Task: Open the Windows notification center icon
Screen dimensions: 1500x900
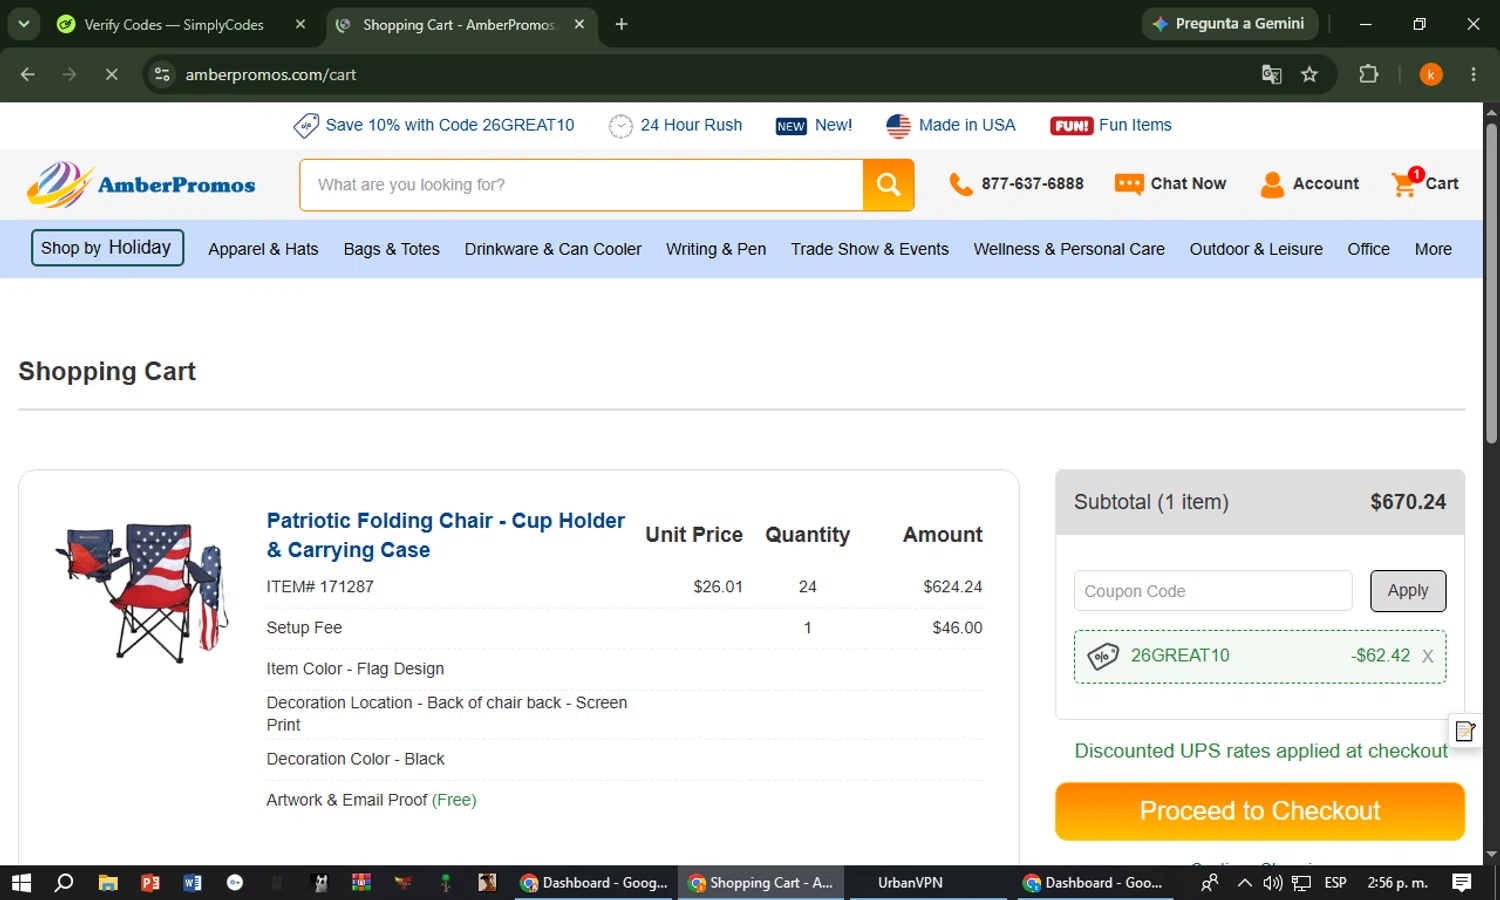Action: click(x=1462, y=882)
